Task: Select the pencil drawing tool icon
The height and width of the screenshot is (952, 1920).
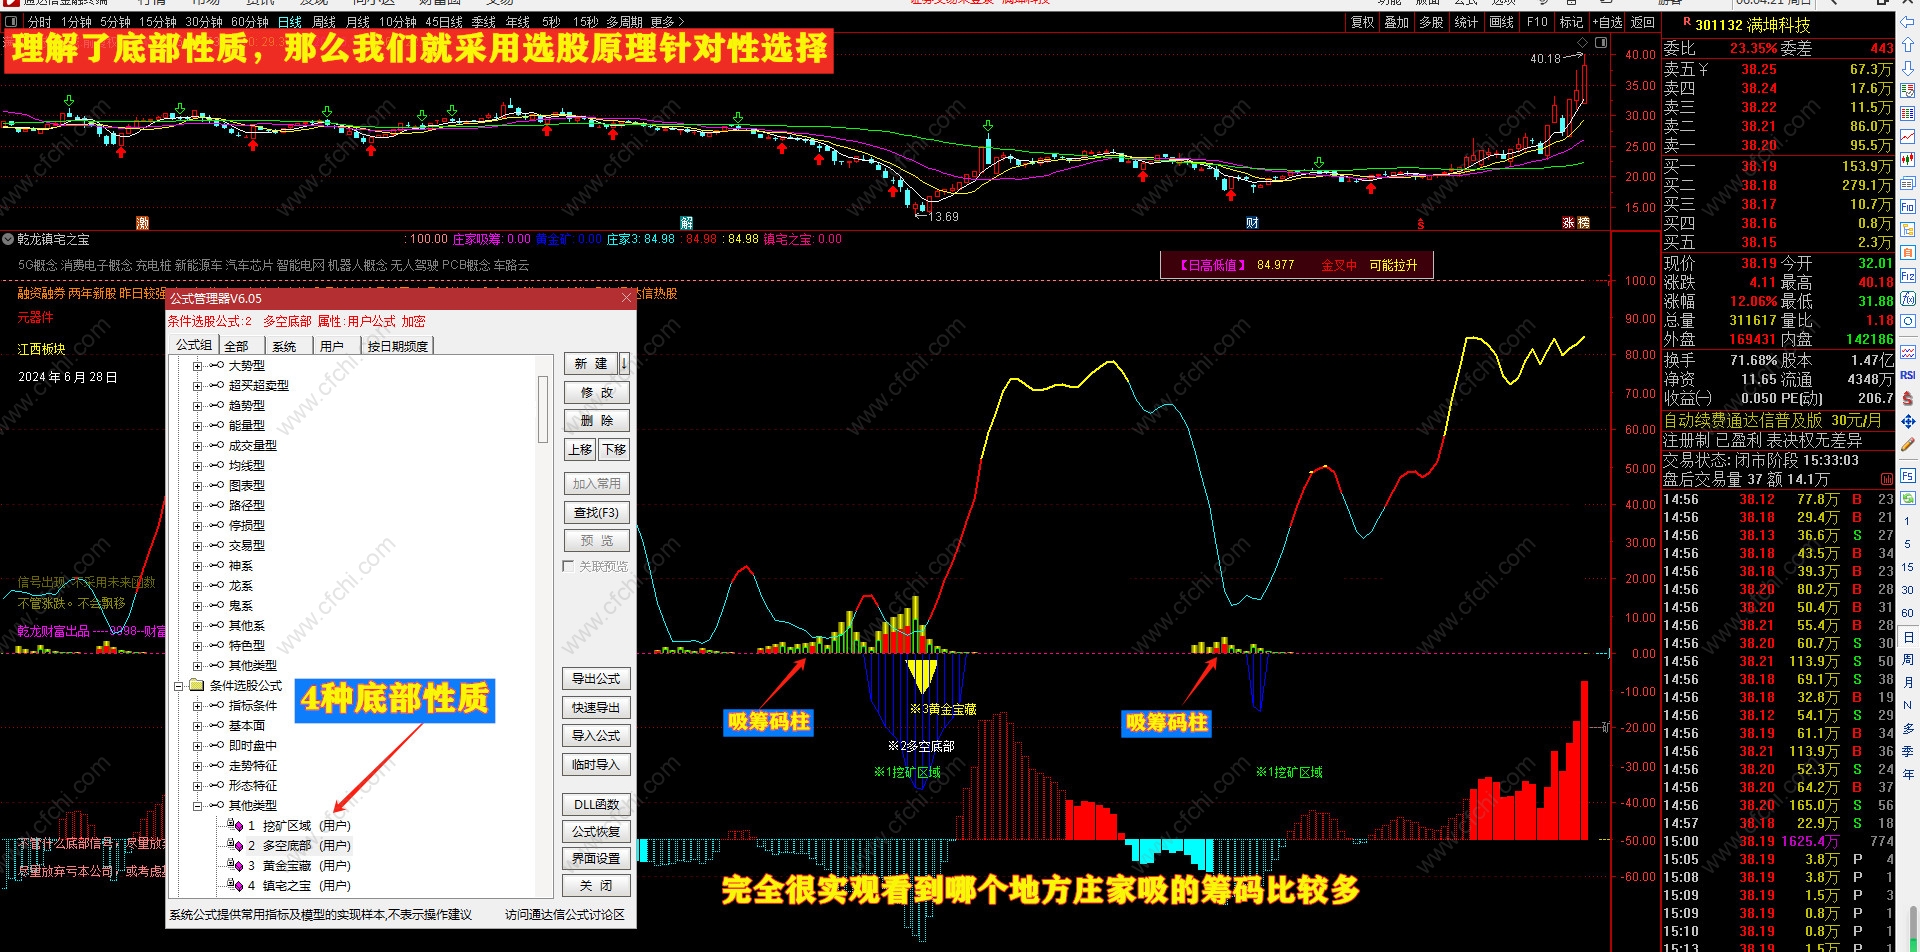Action: pyautogui.click(x=1908, y=445)
